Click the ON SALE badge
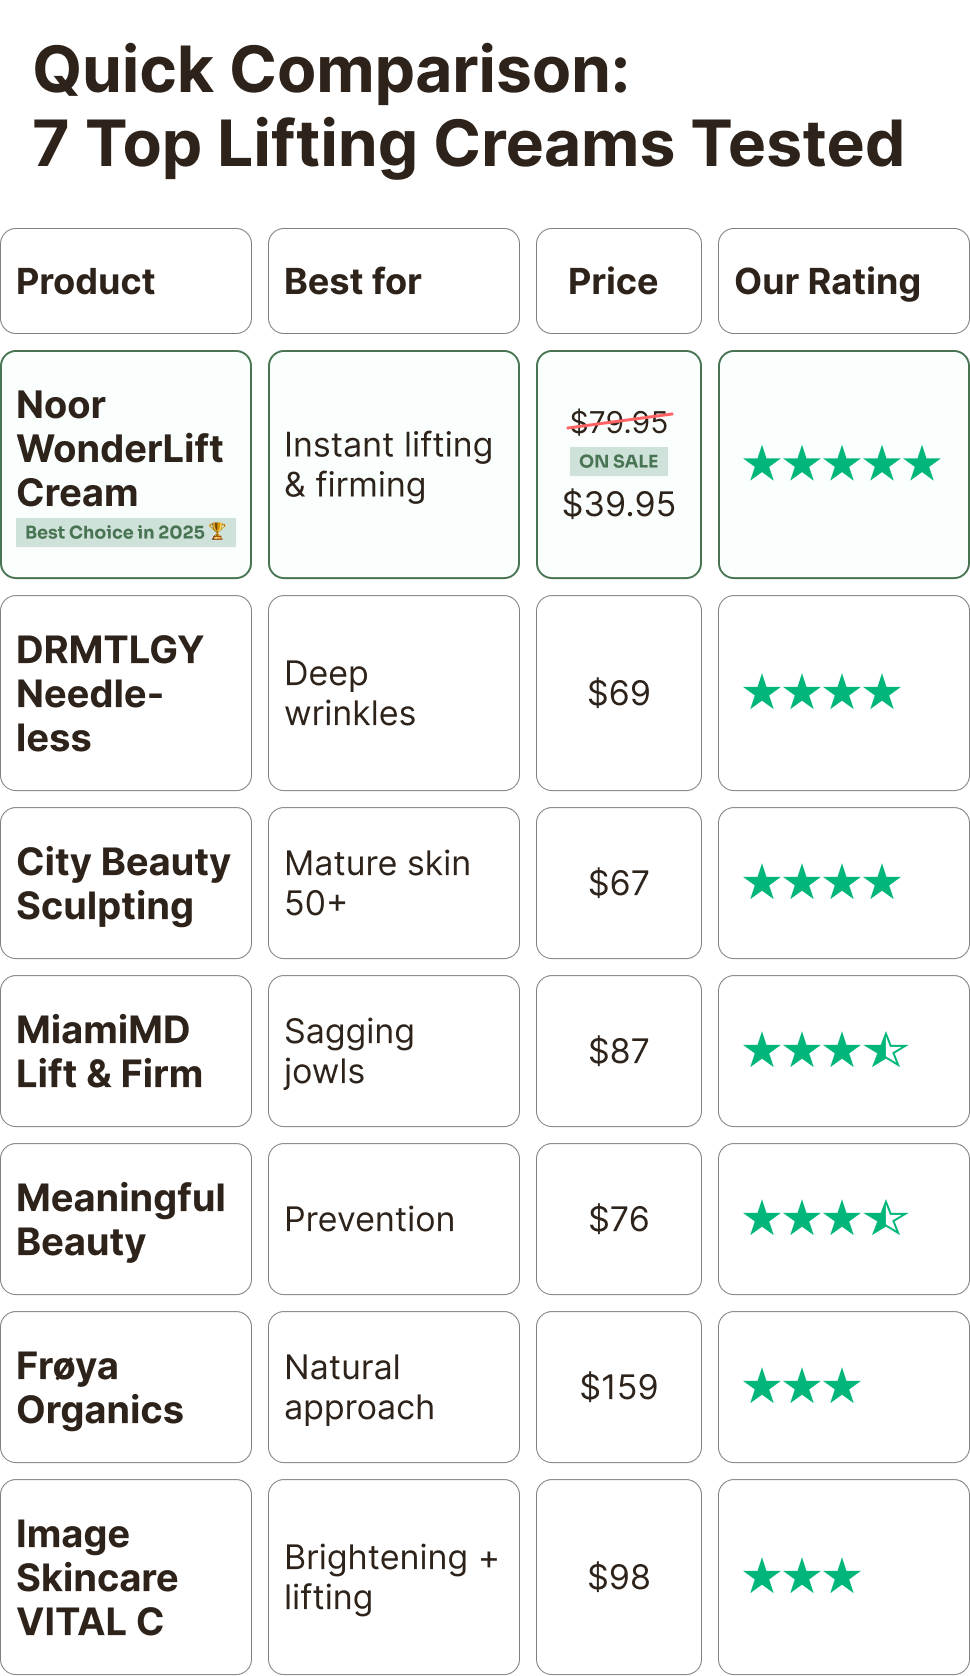This screenshot has height=1676, width=970. 619,461
